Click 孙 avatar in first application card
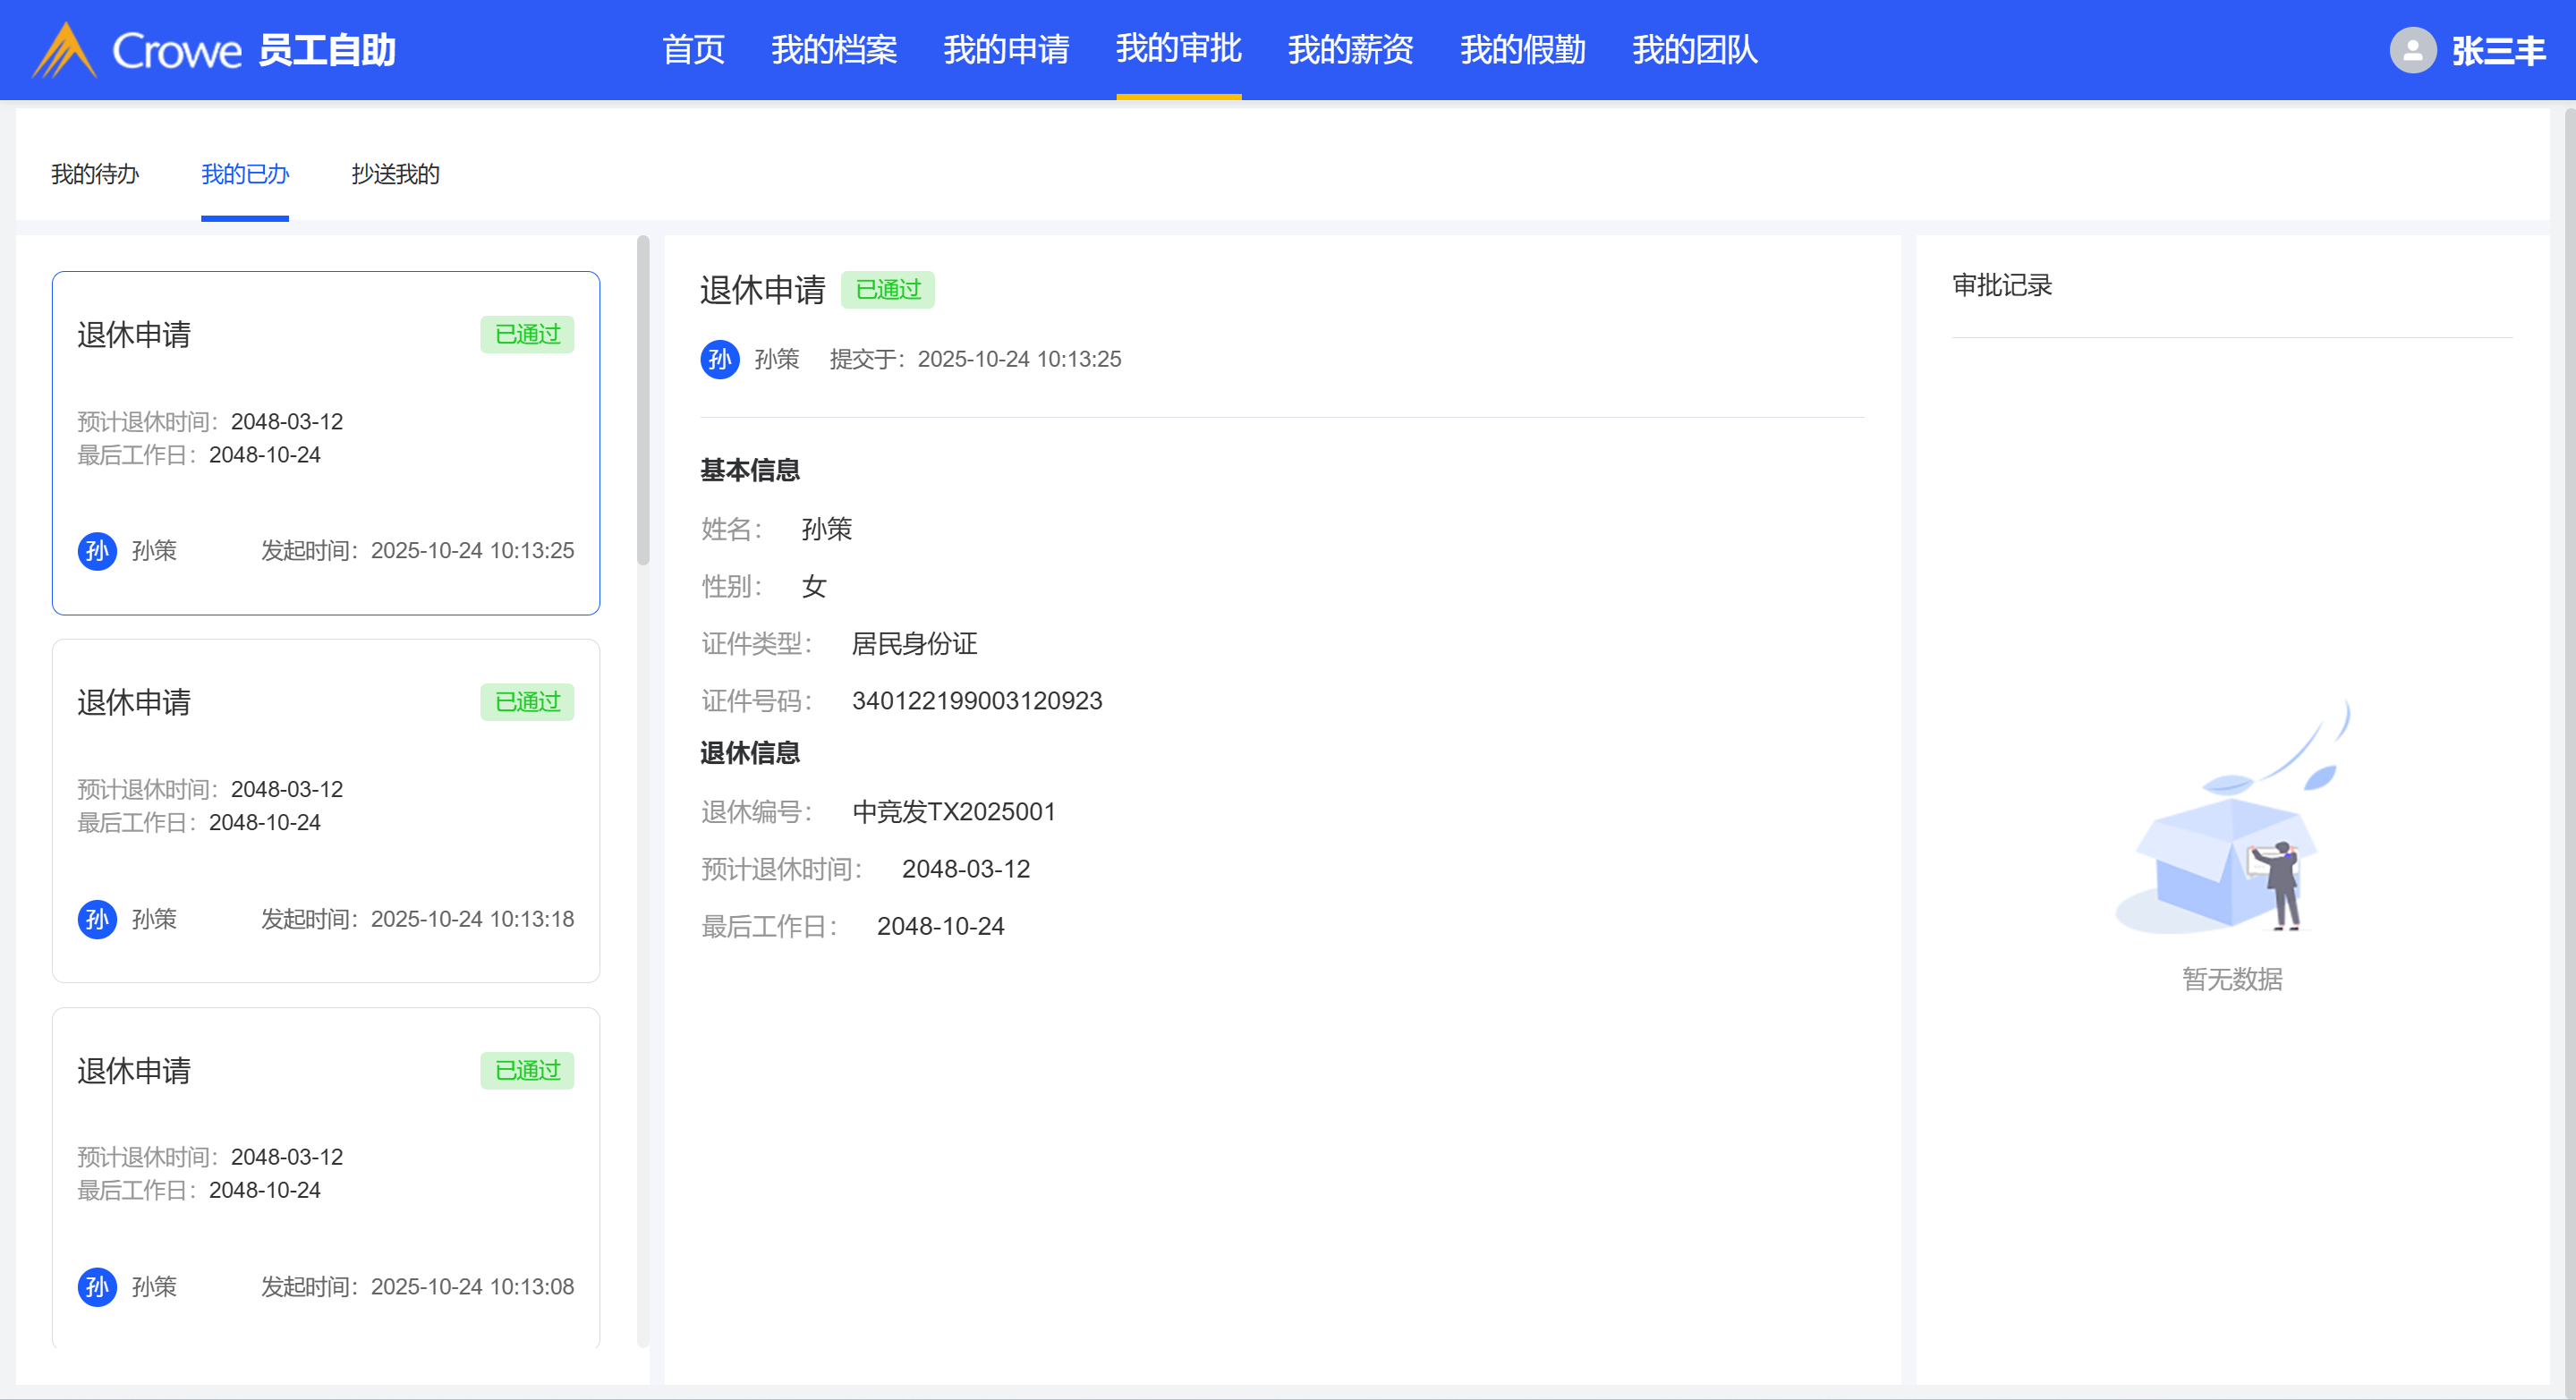2576x1400 pixels. point(97,551)
